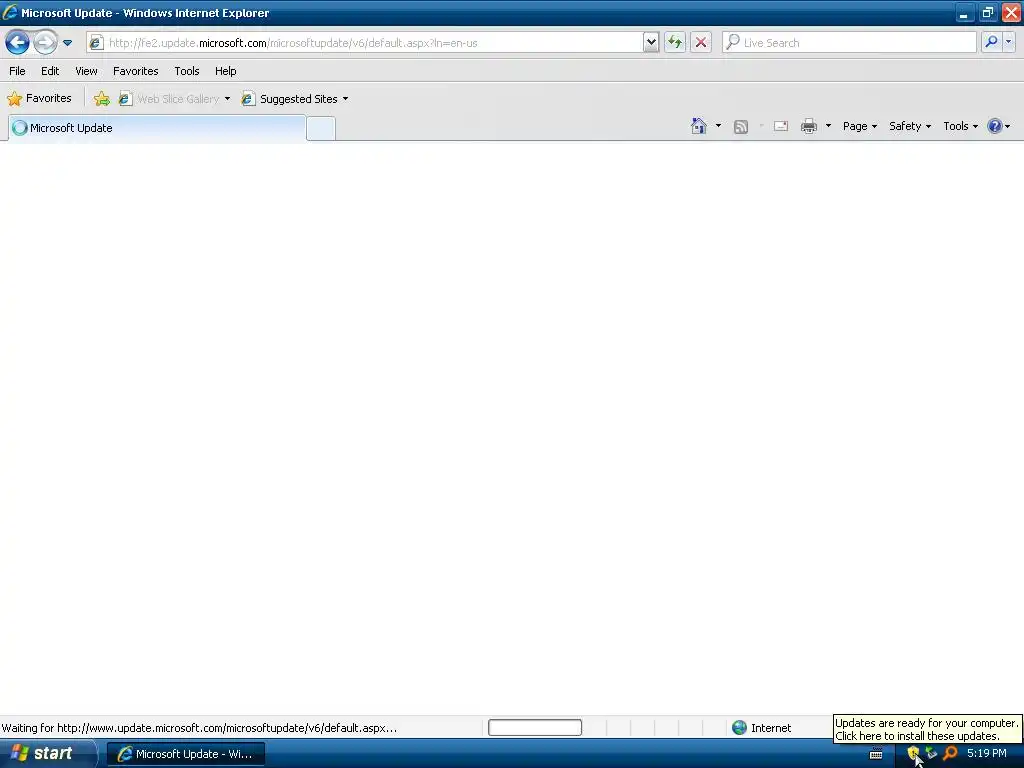The width and height of the screenshot is (1024, 768).
Task: Click the Internet zone globe icon
Action: [x=739, y=728]
